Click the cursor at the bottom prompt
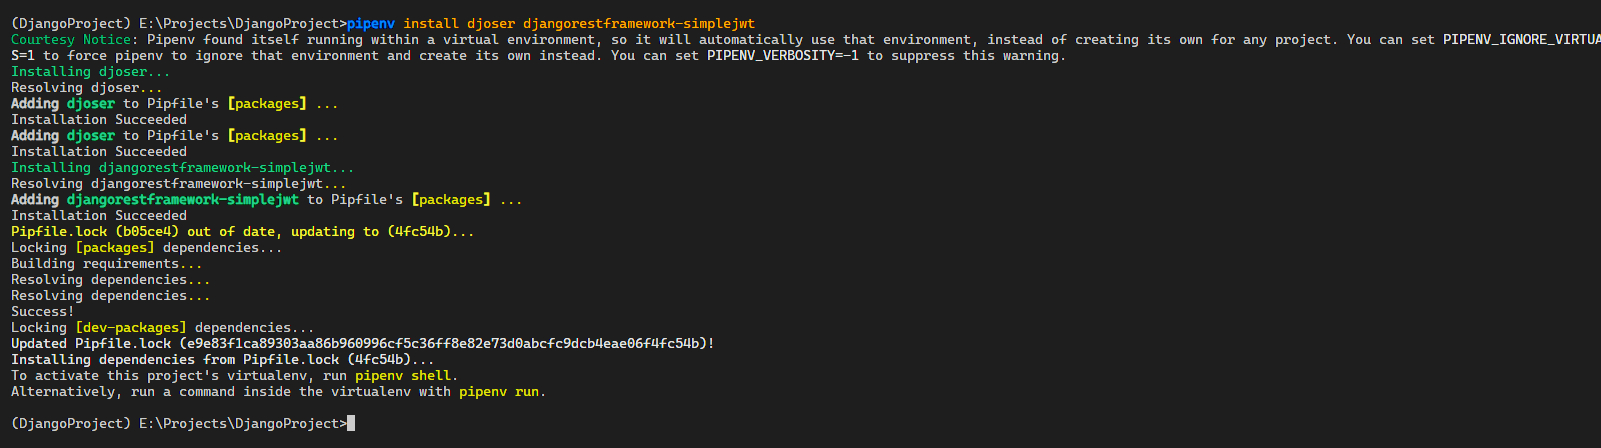The image size is (1601, 448). pyautogui.click(x=351, y=424)
